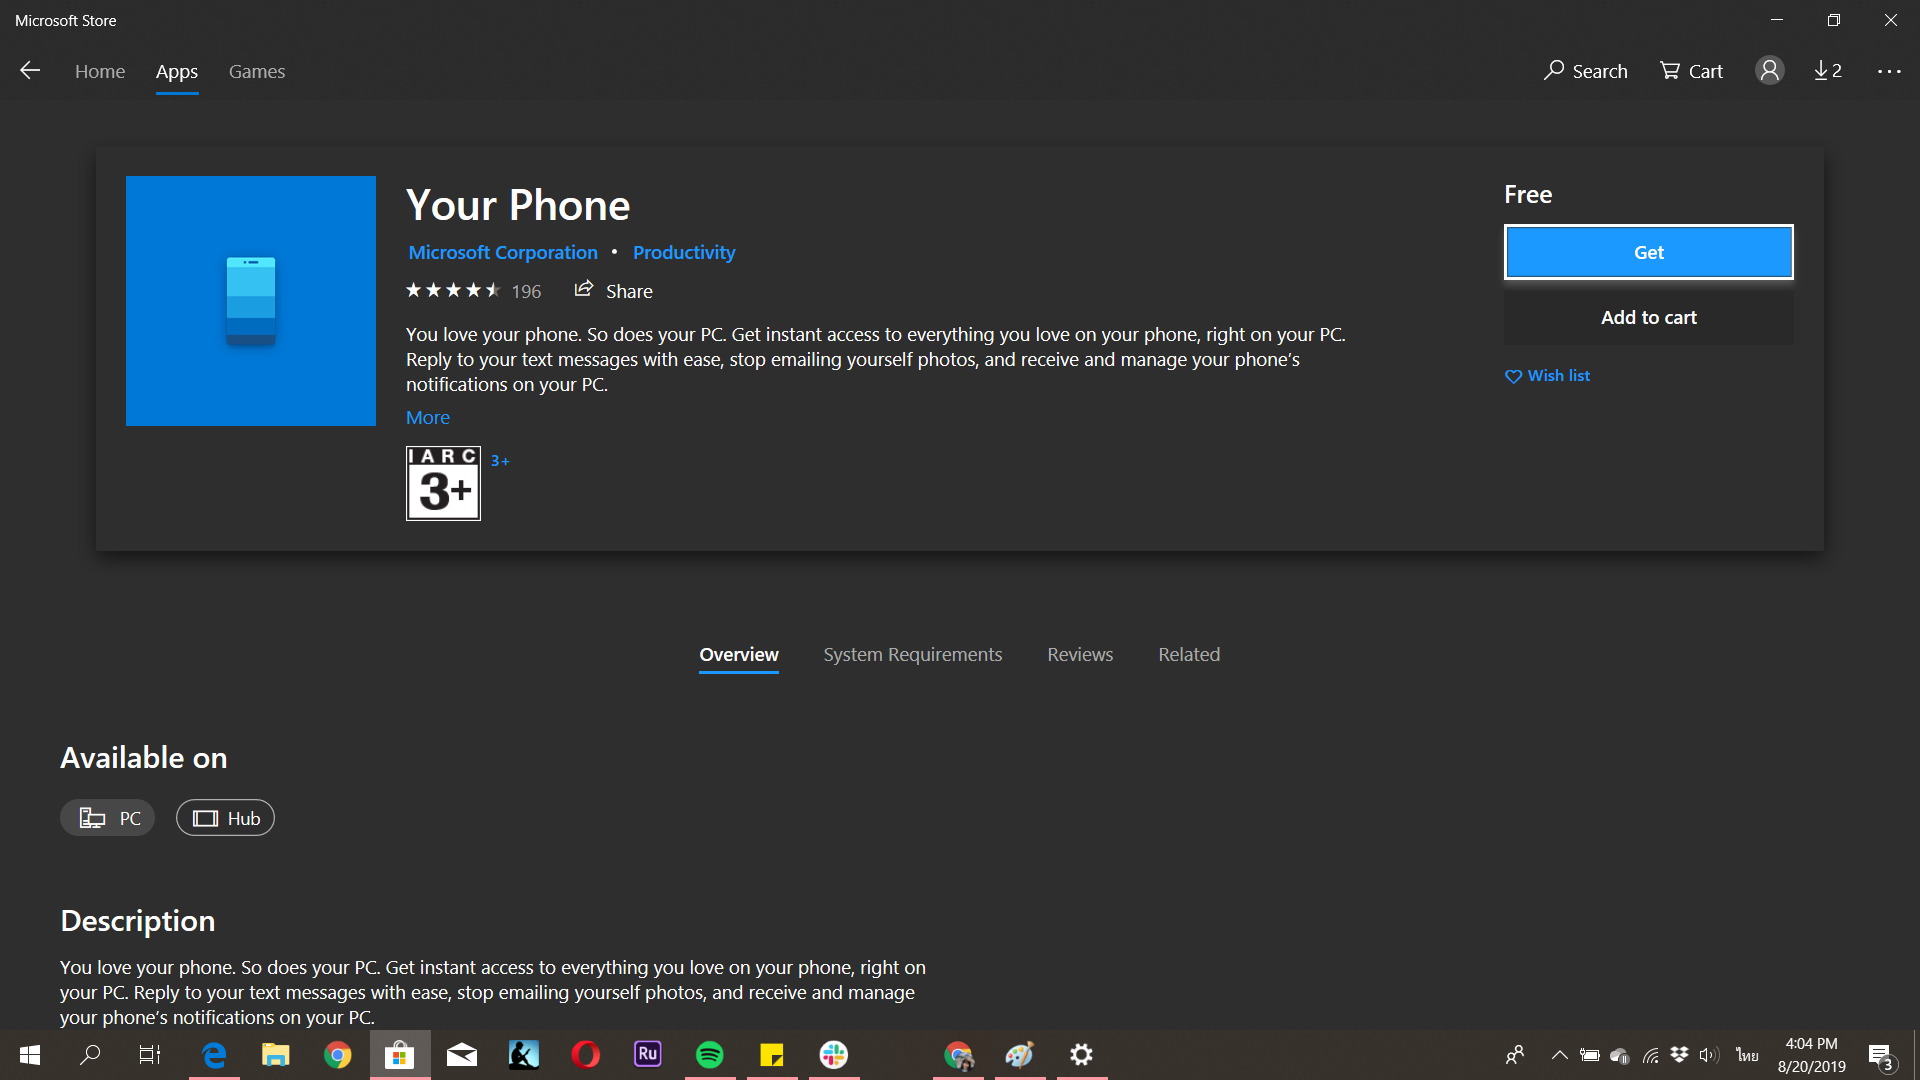
Task: Open volume control tray icon
Action: click(1709, 1055)
